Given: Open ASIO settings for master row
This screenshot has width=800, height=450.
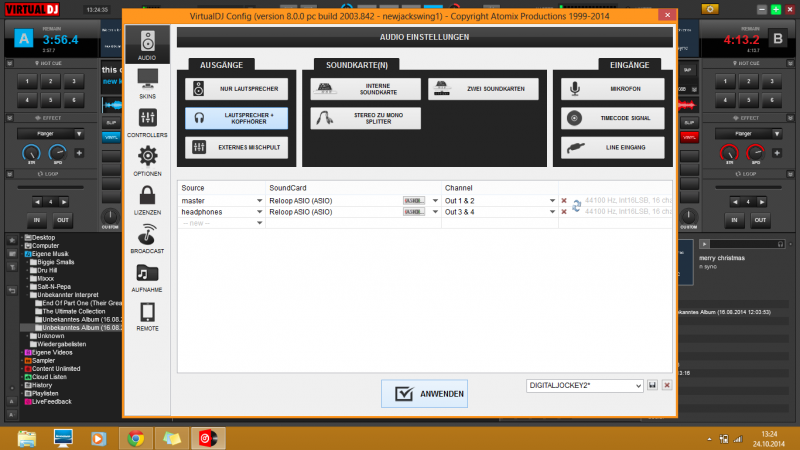Looking at the screenshot, I should (414, 201).
